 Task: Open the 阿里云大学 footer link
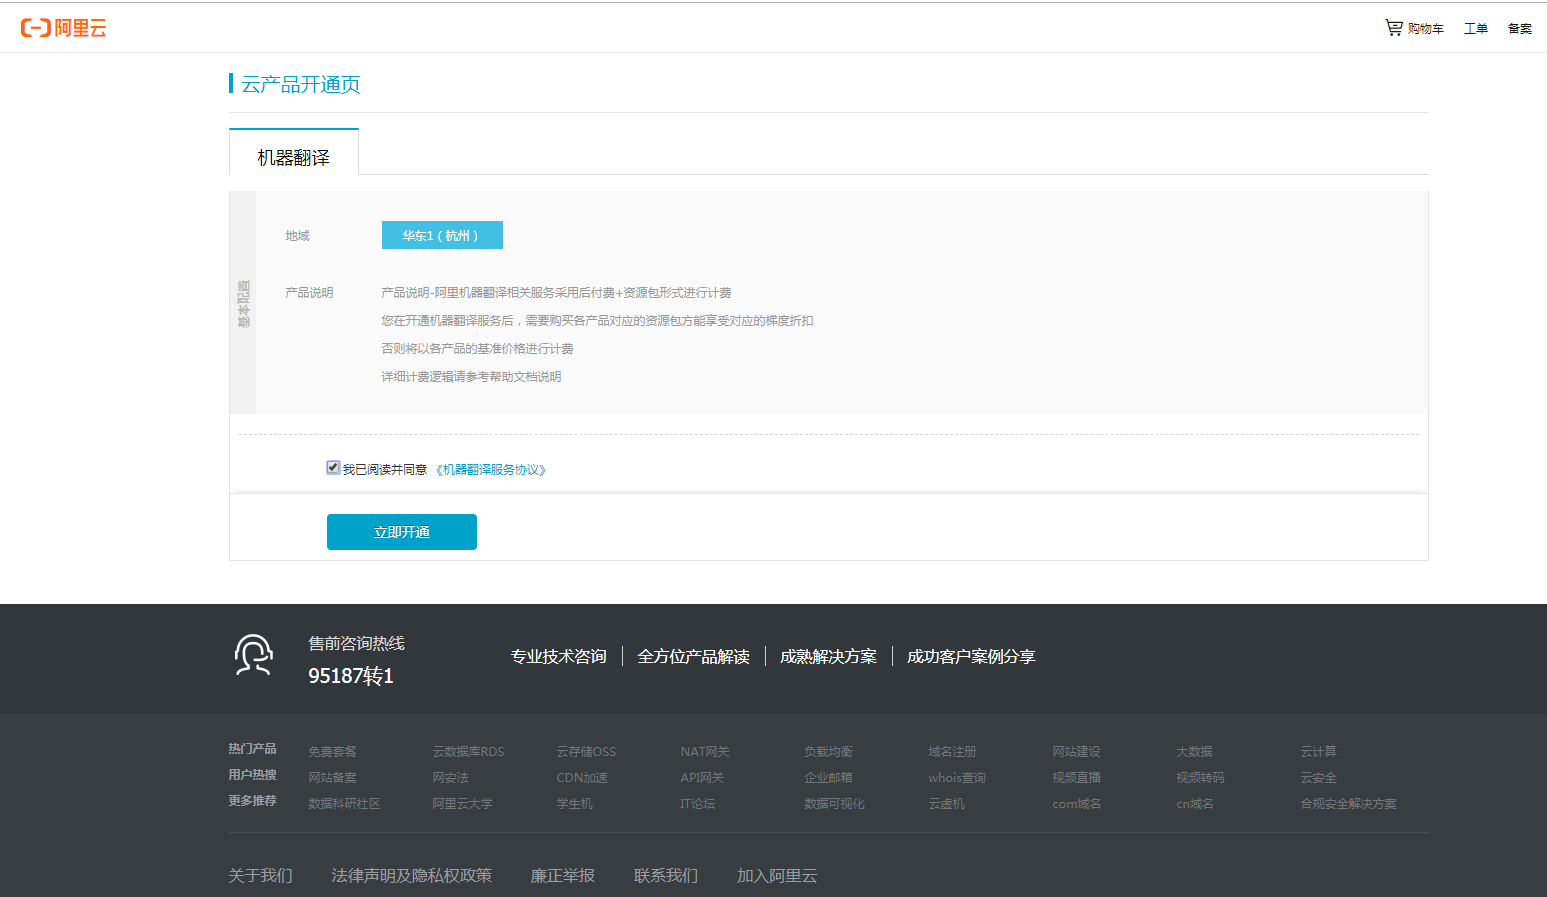pyautogui.click(x=463, y=803)
